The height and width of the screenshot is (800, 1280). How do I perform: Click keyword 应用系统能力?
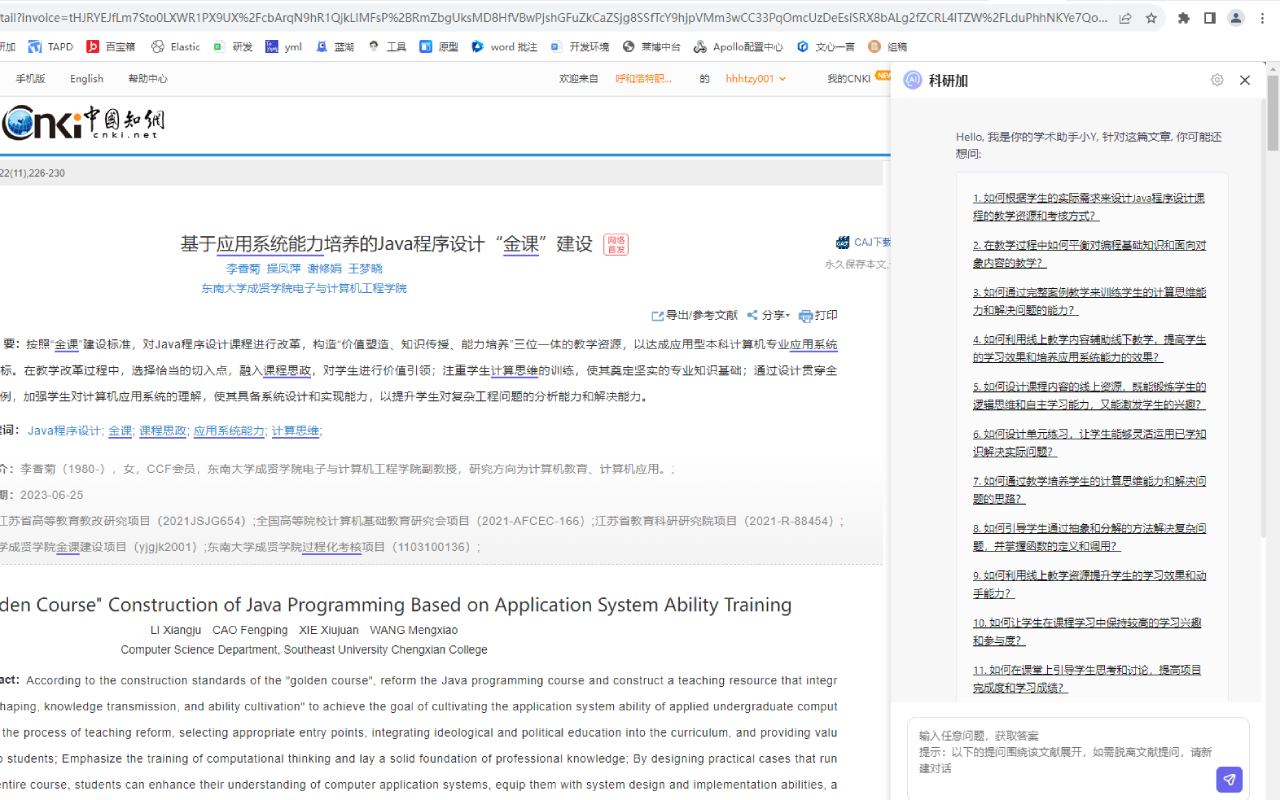(x=229, y=431)
